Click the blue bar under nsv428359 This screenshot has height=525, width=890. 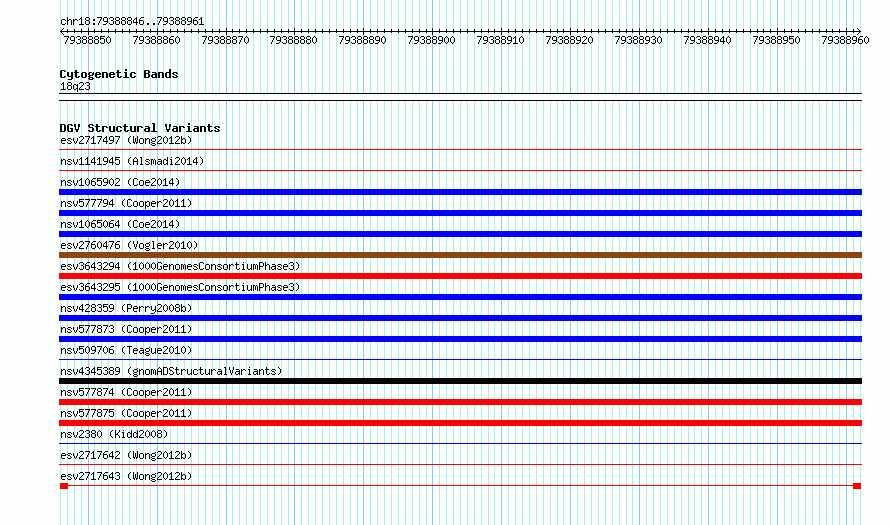pyautogui.click(x=460, y=318)
